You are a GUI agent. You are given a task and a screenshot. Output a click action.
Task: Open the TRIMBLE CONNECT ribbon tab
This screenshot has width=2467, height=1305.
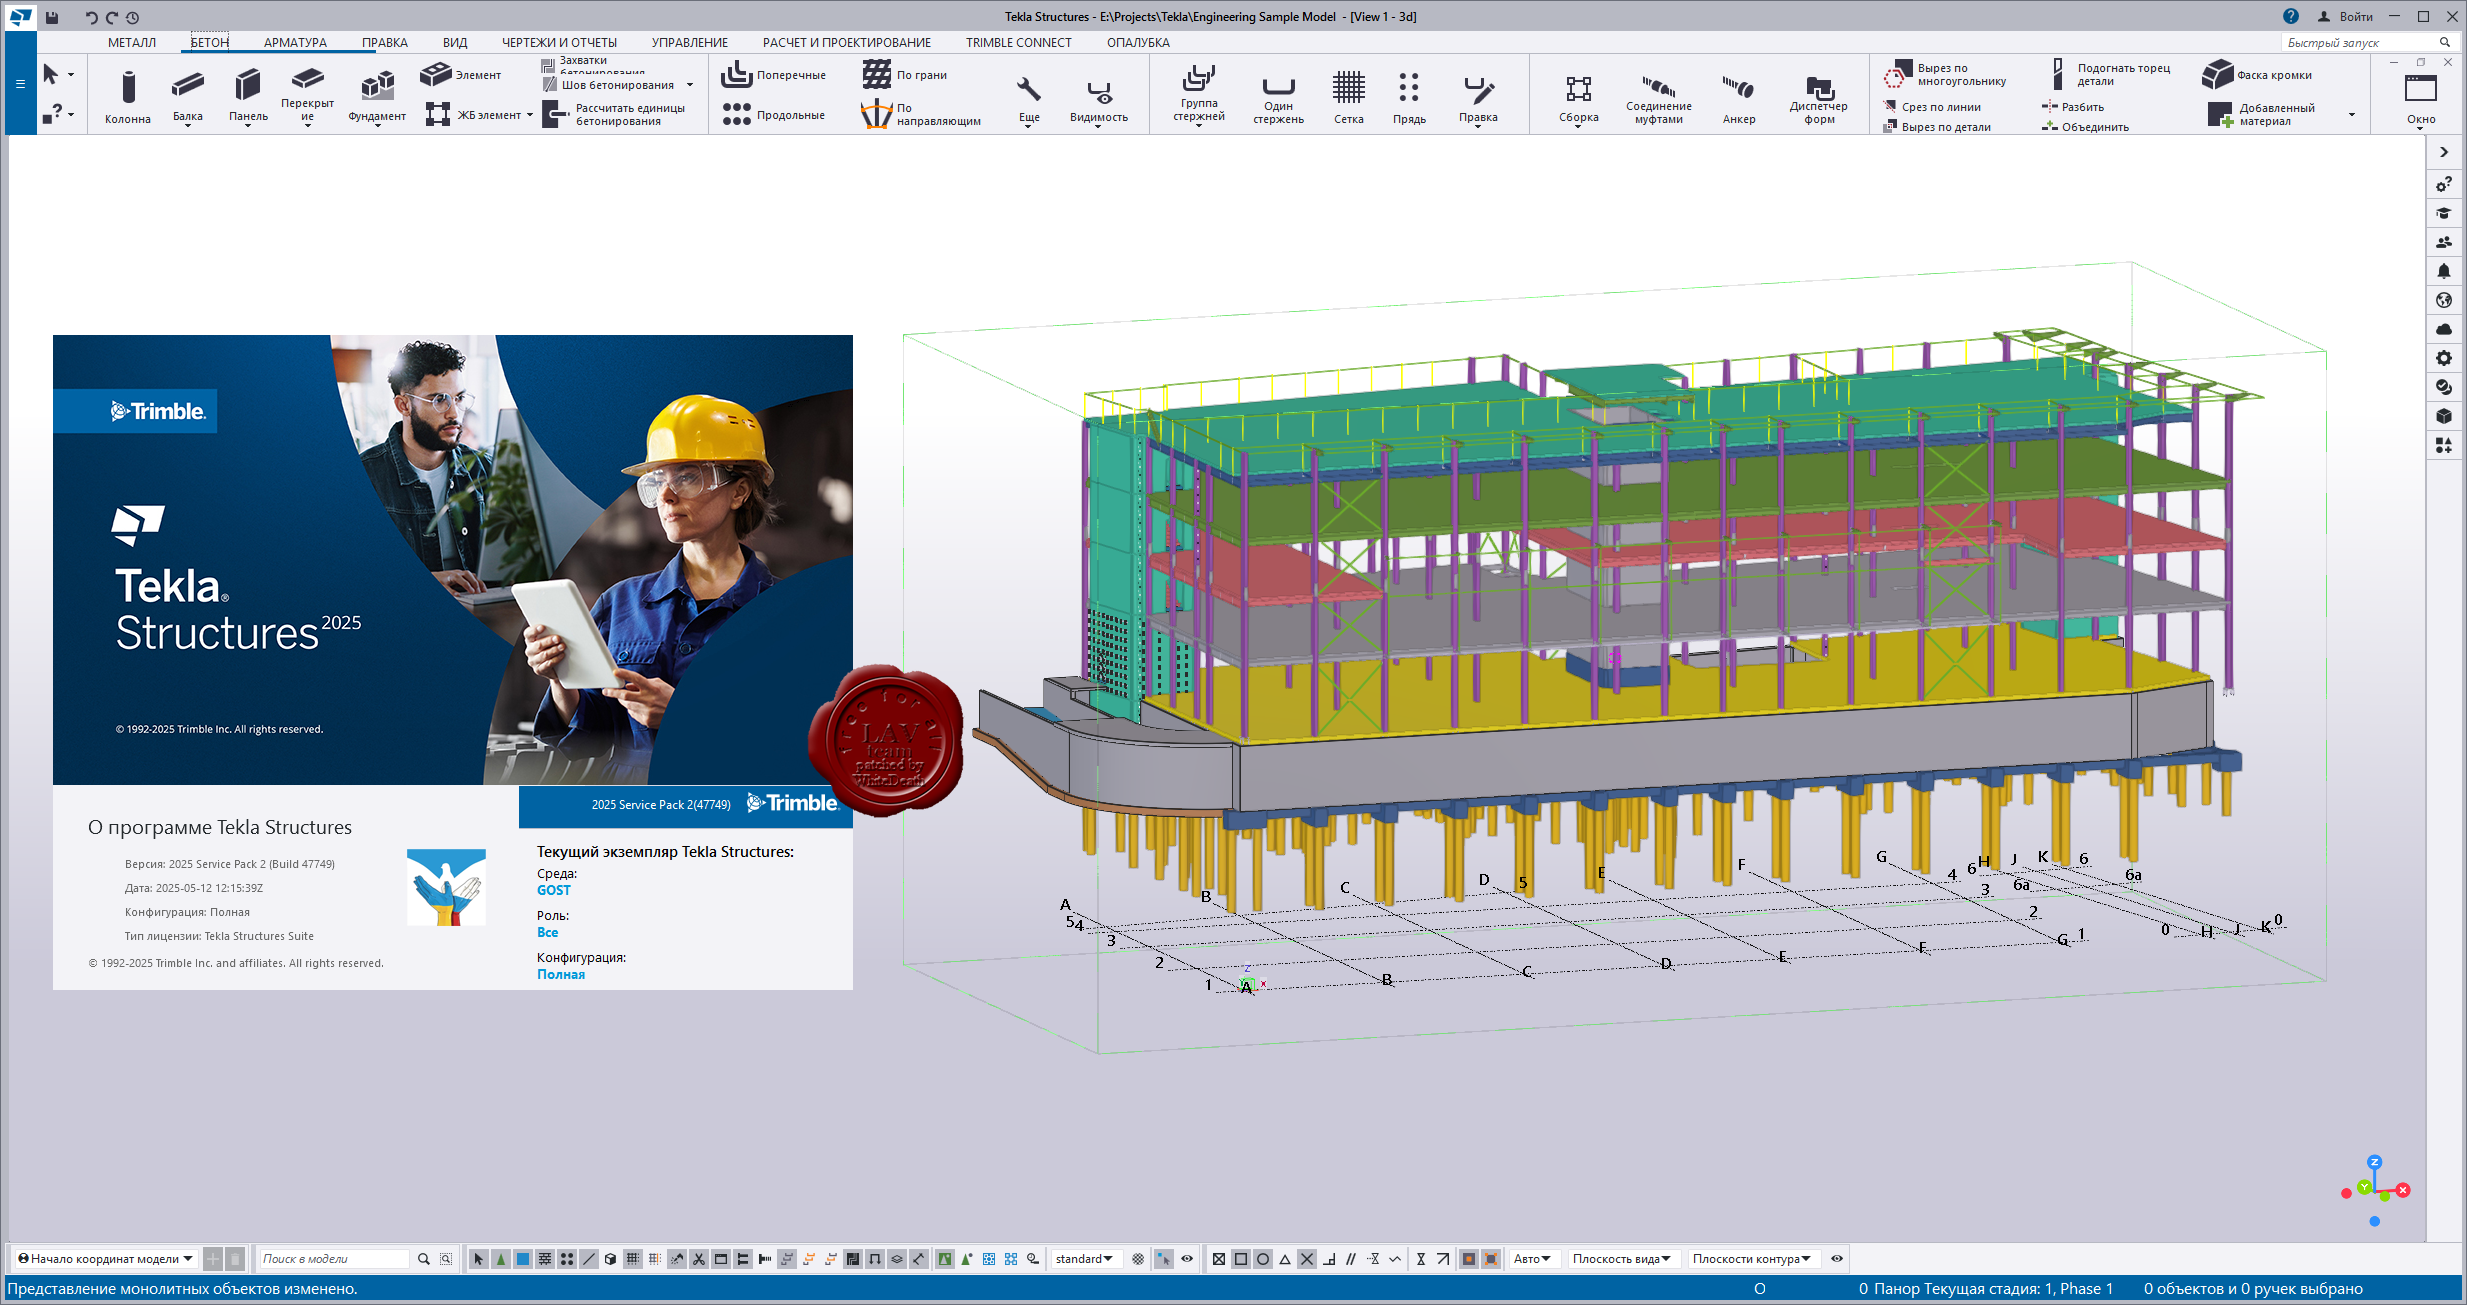coord(1018,43)
